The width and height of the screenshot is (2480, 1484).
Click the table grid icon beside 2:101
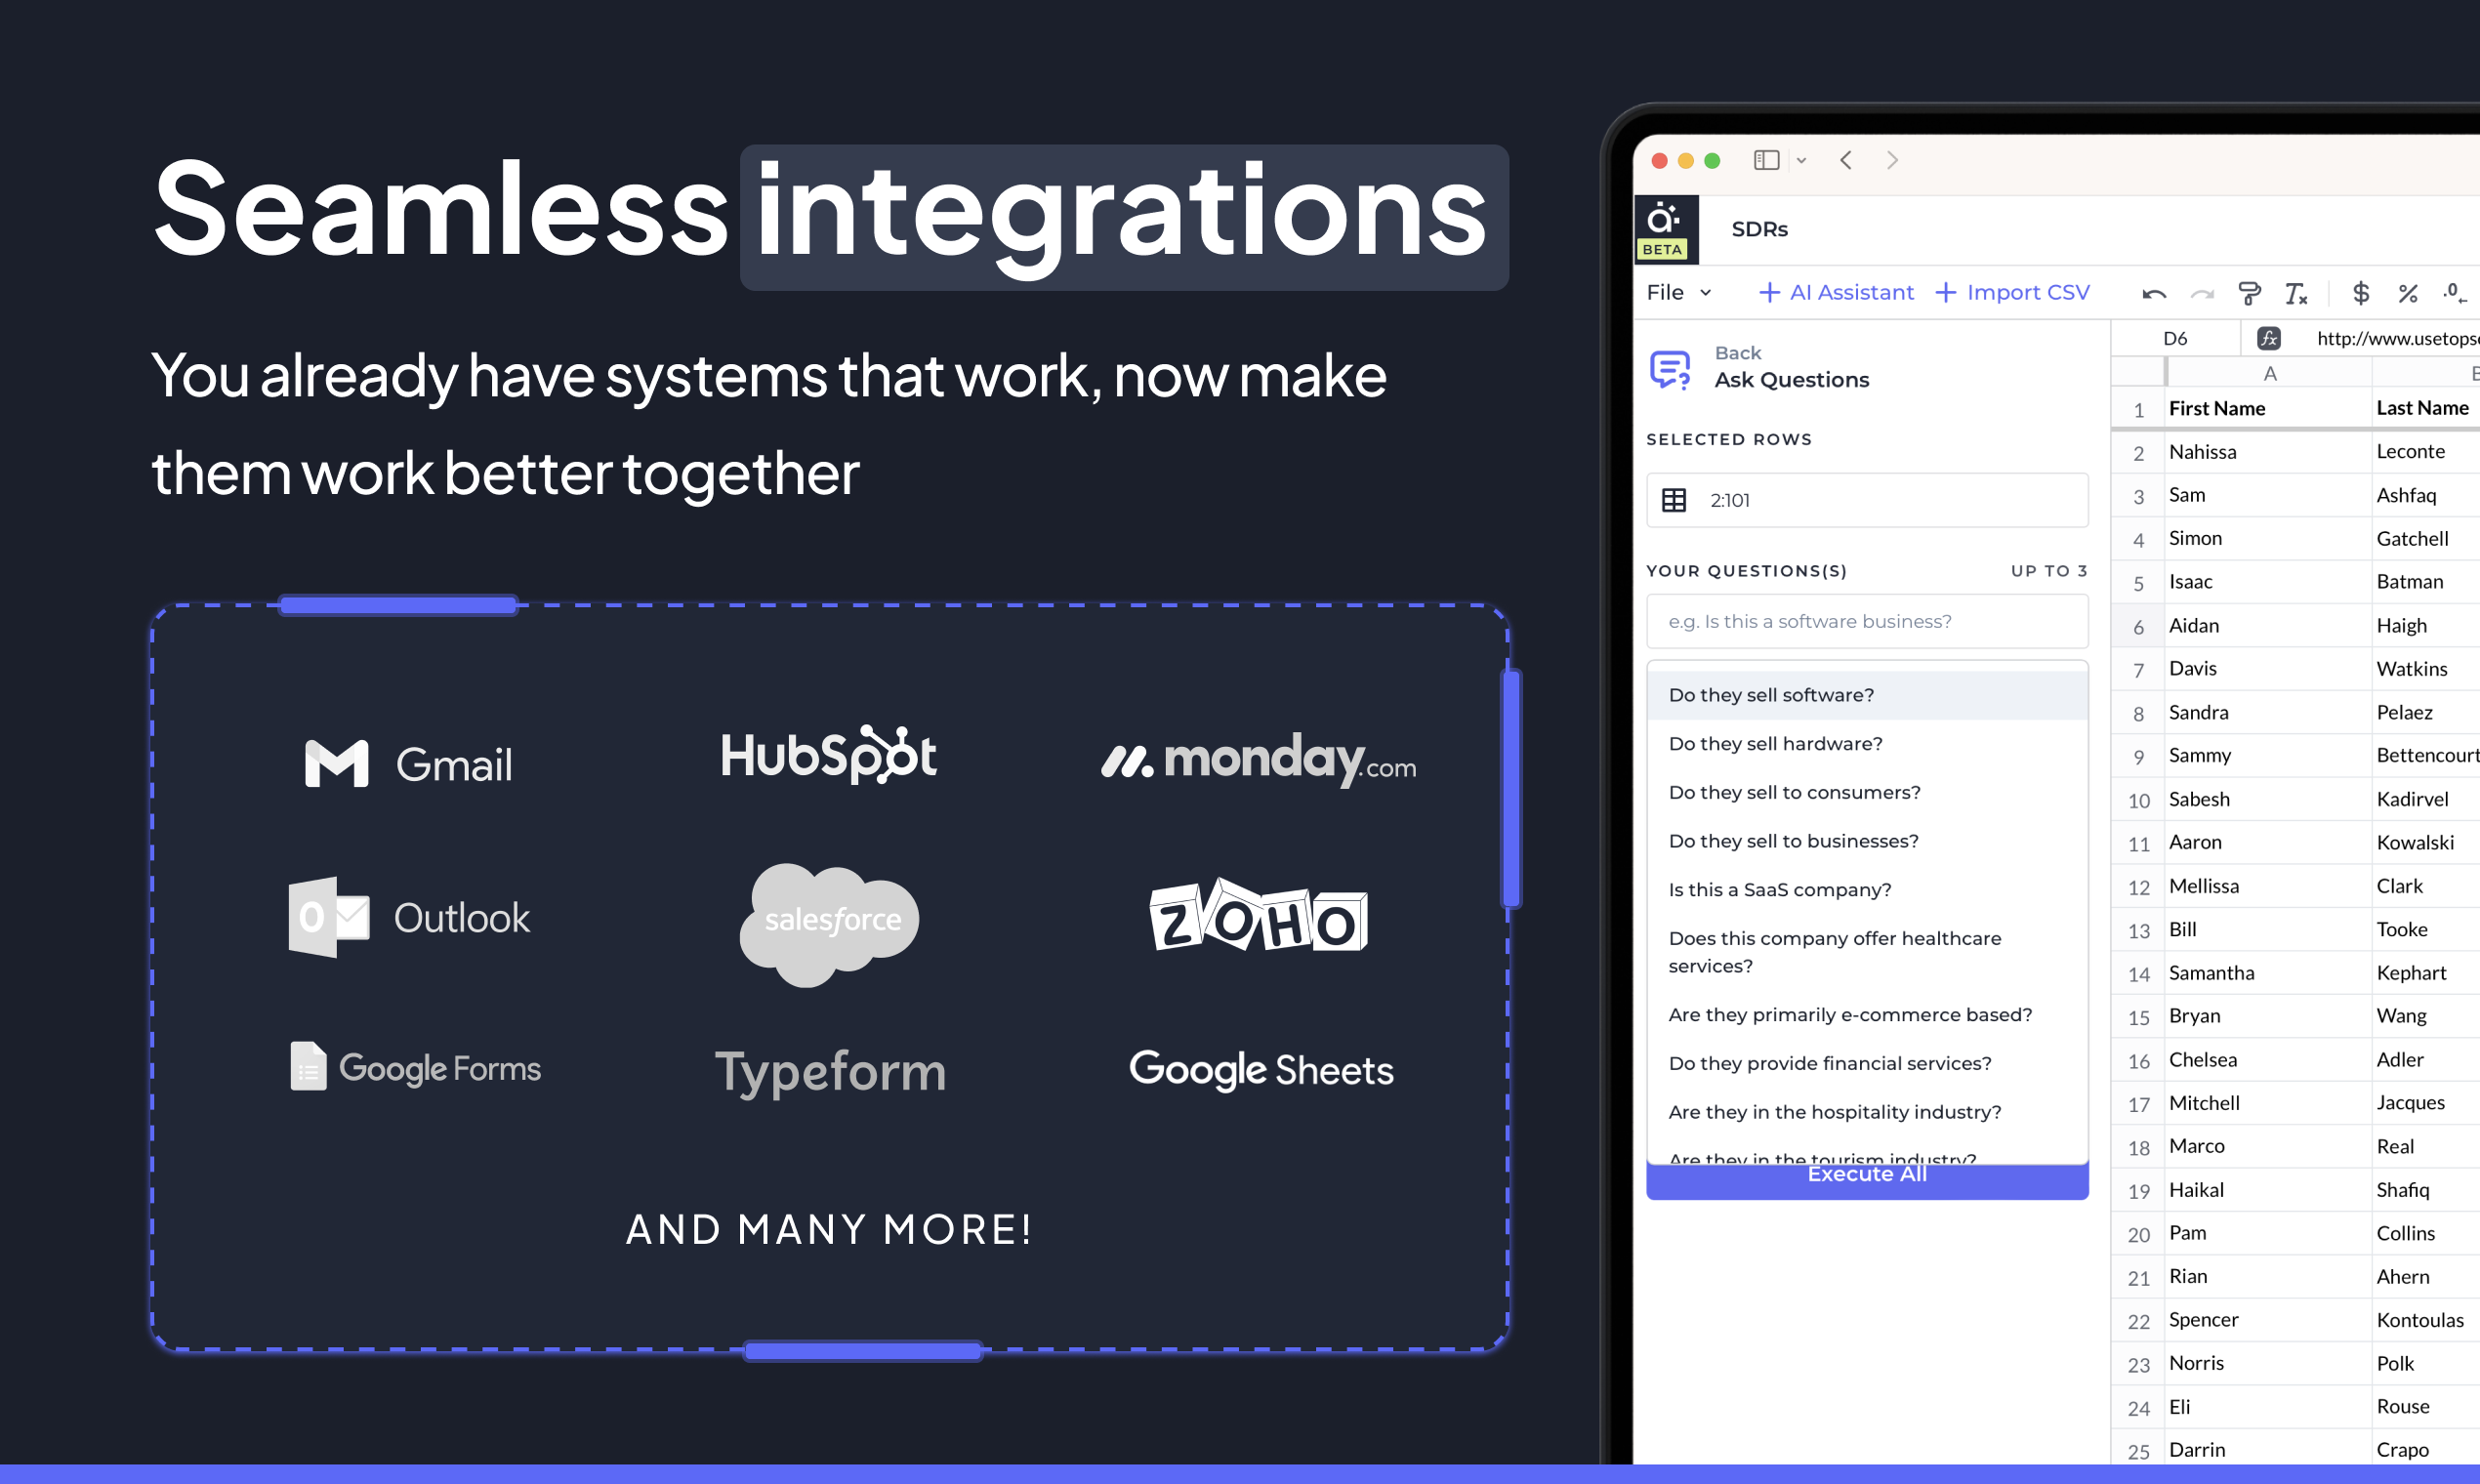click(1674, 500)
